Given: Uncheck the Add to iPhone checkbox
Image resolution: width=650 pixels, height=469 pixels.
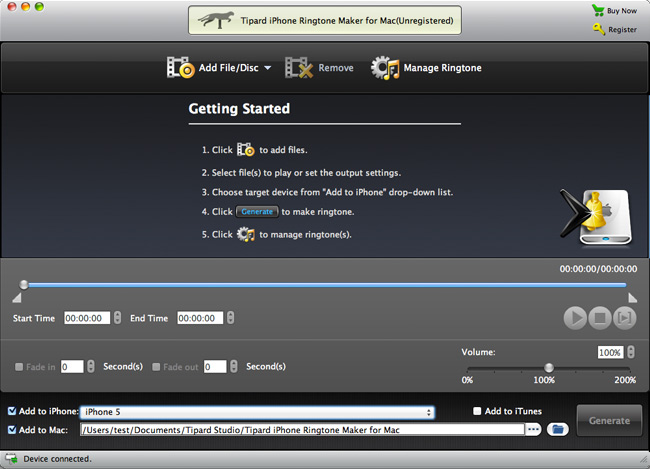Looking at the screenshot, I should (12, 411).
